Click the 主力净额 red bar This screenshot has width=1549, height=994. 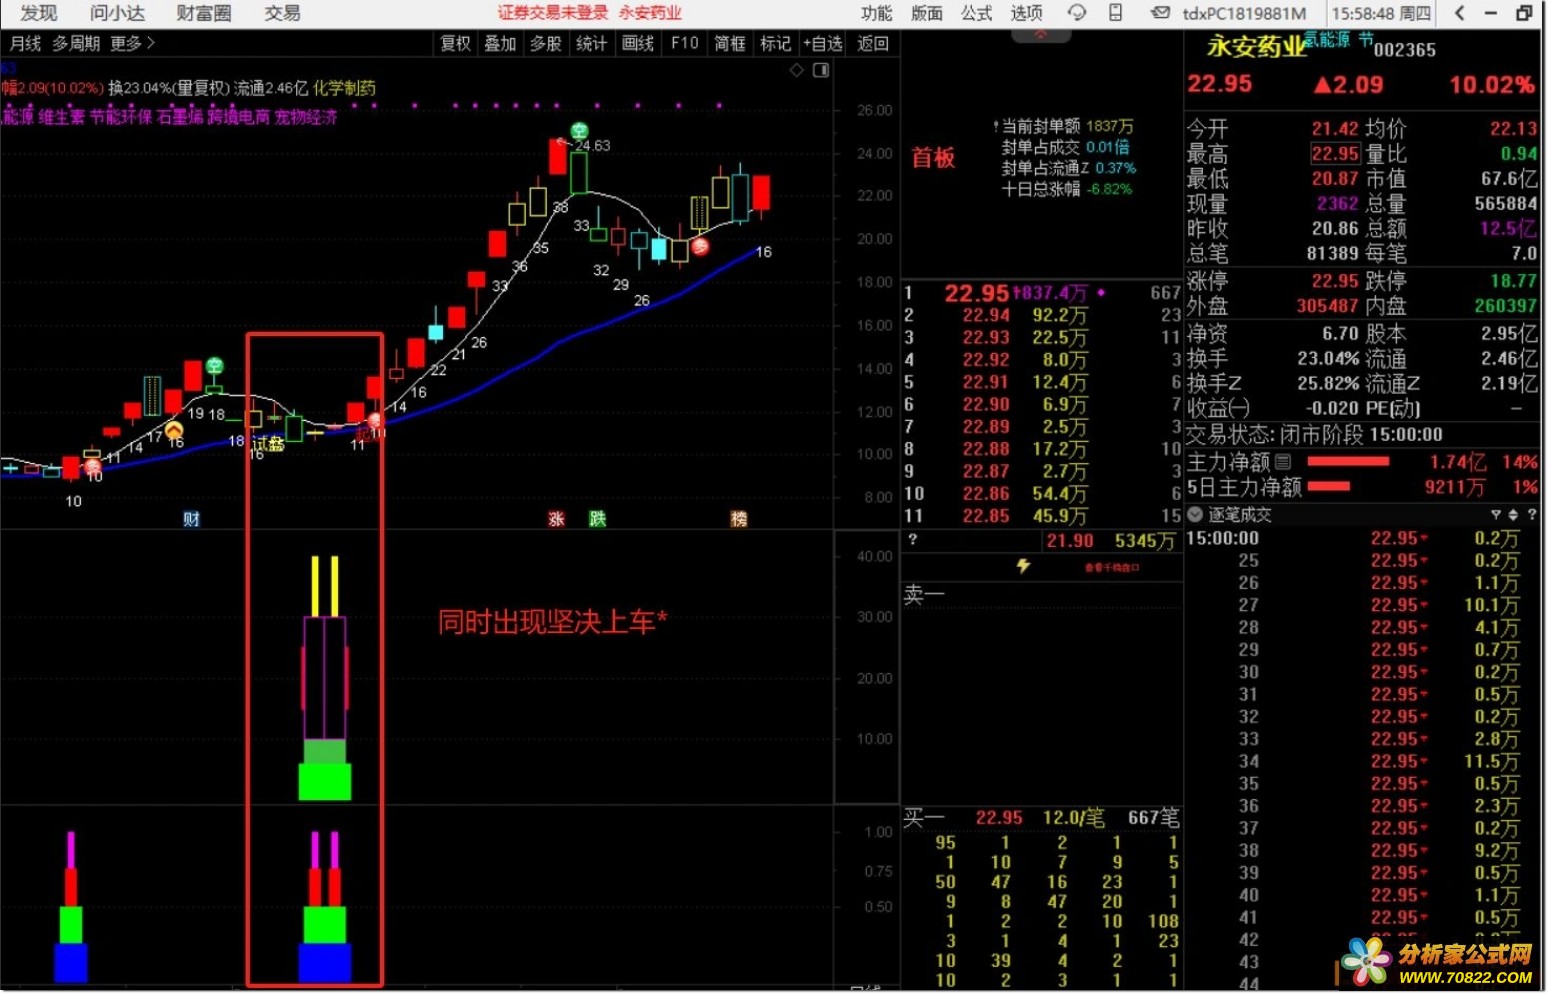1349,462
